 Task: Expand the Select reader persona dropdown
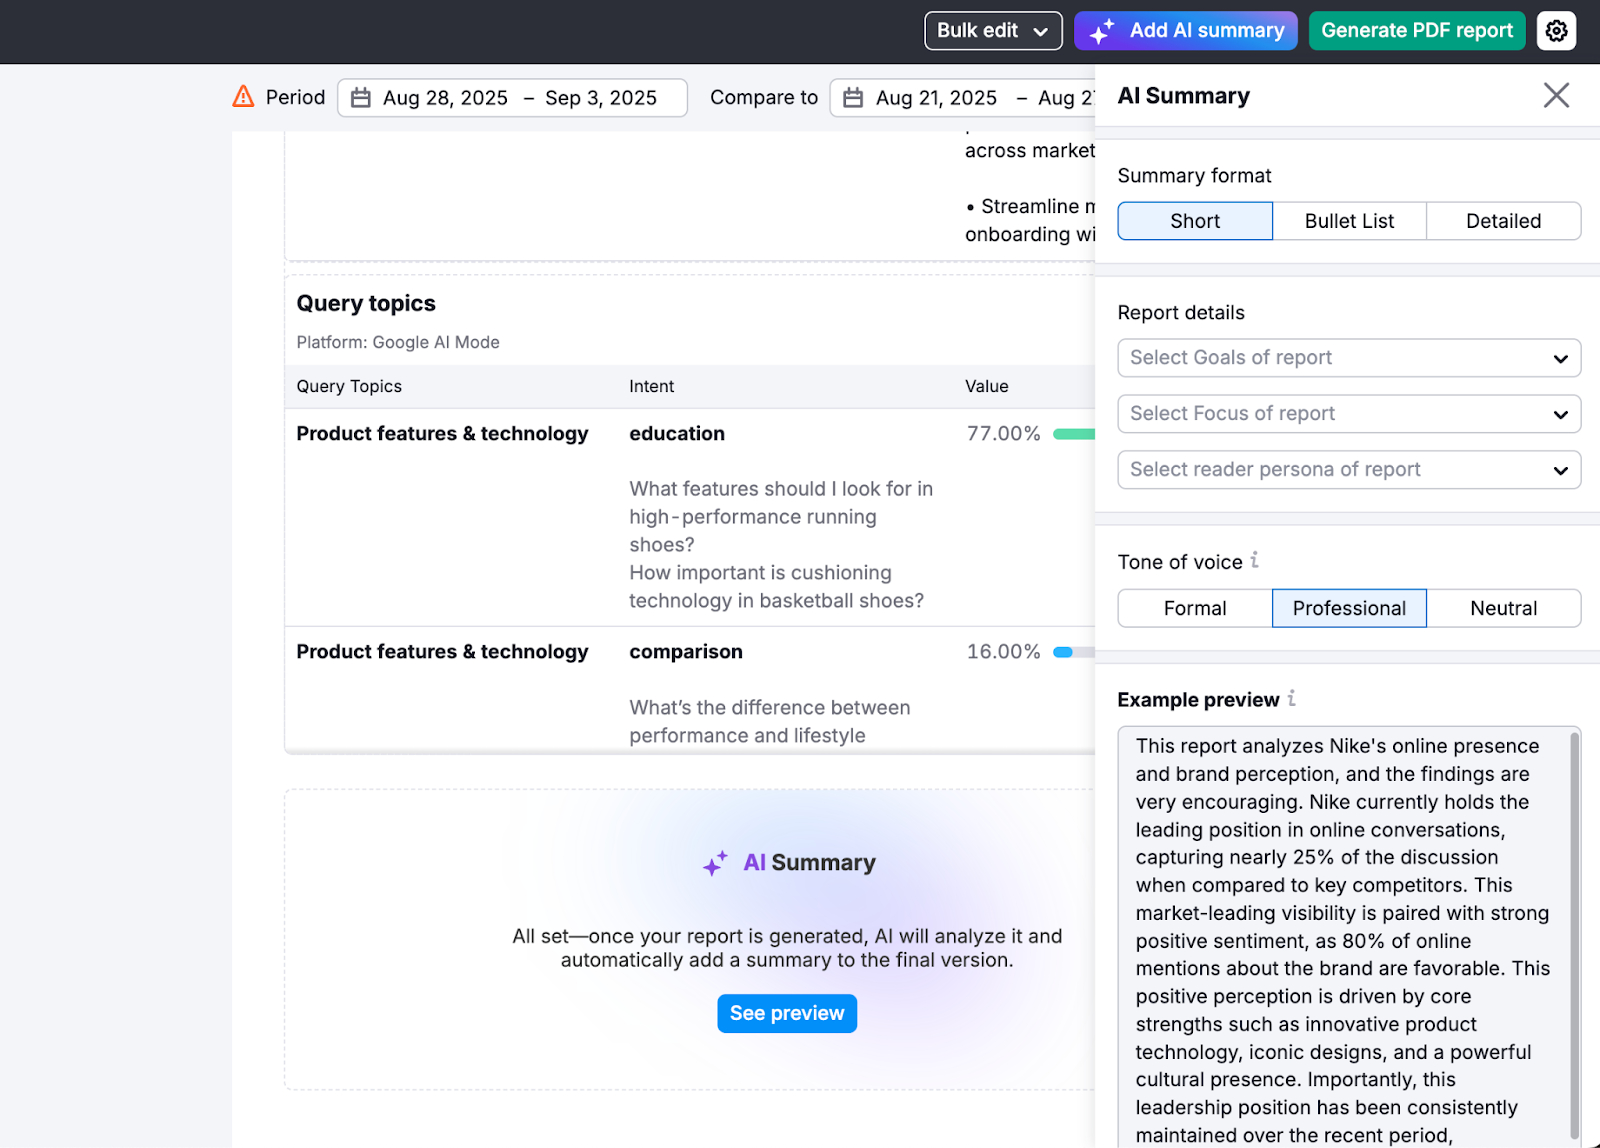(1349, 469)
